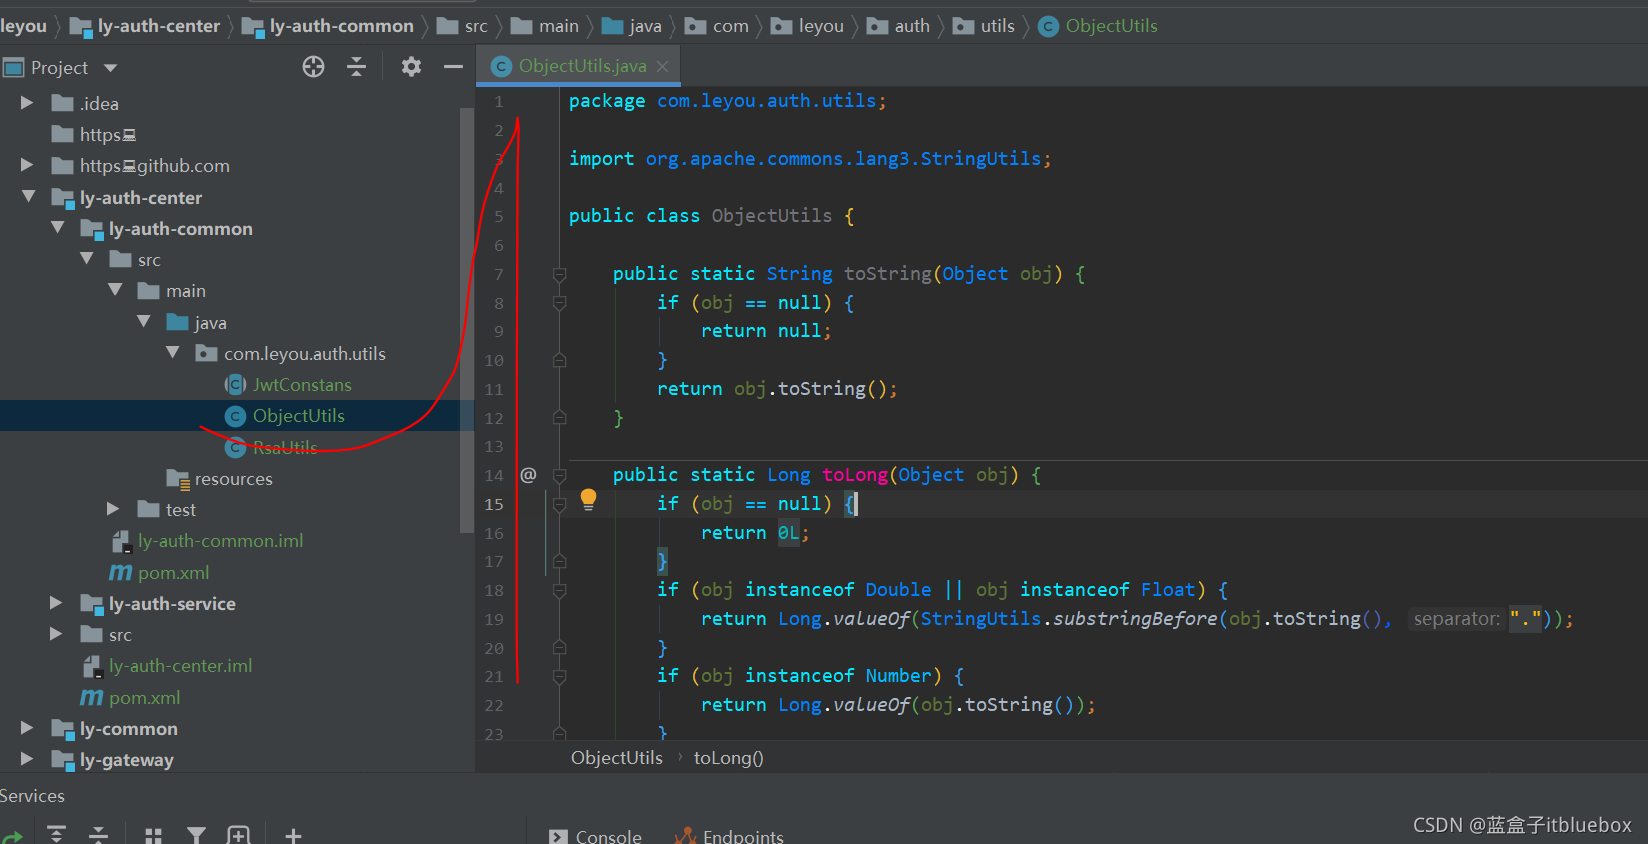The width and height of the screenshot is (1648, 844).
Task: Click open in new tab icon in Services
Action: click(x=238, y=835)
